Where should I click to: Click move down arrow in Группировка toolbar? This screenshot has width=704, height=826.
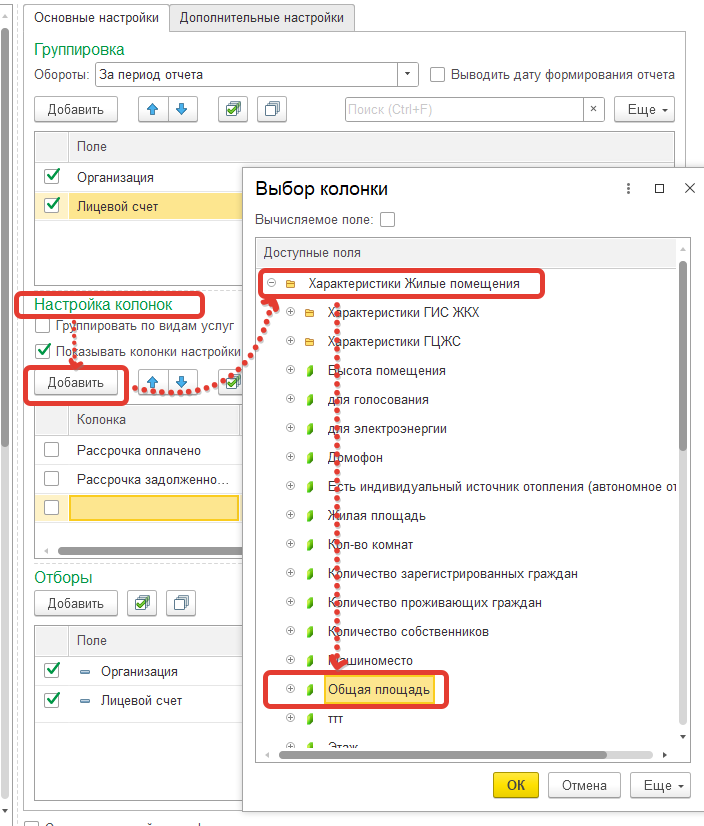click(x=181, y=109)
